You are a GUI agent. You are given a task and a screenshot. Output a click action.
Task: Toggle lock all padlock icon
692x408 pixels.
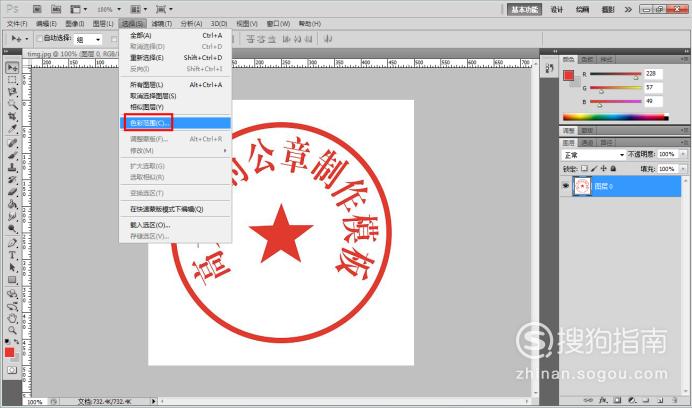(613, 169)
